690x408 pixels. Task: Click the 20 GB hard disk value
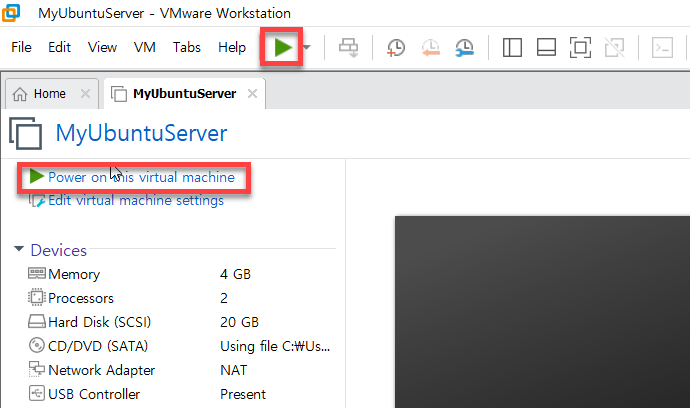[239, 322]
